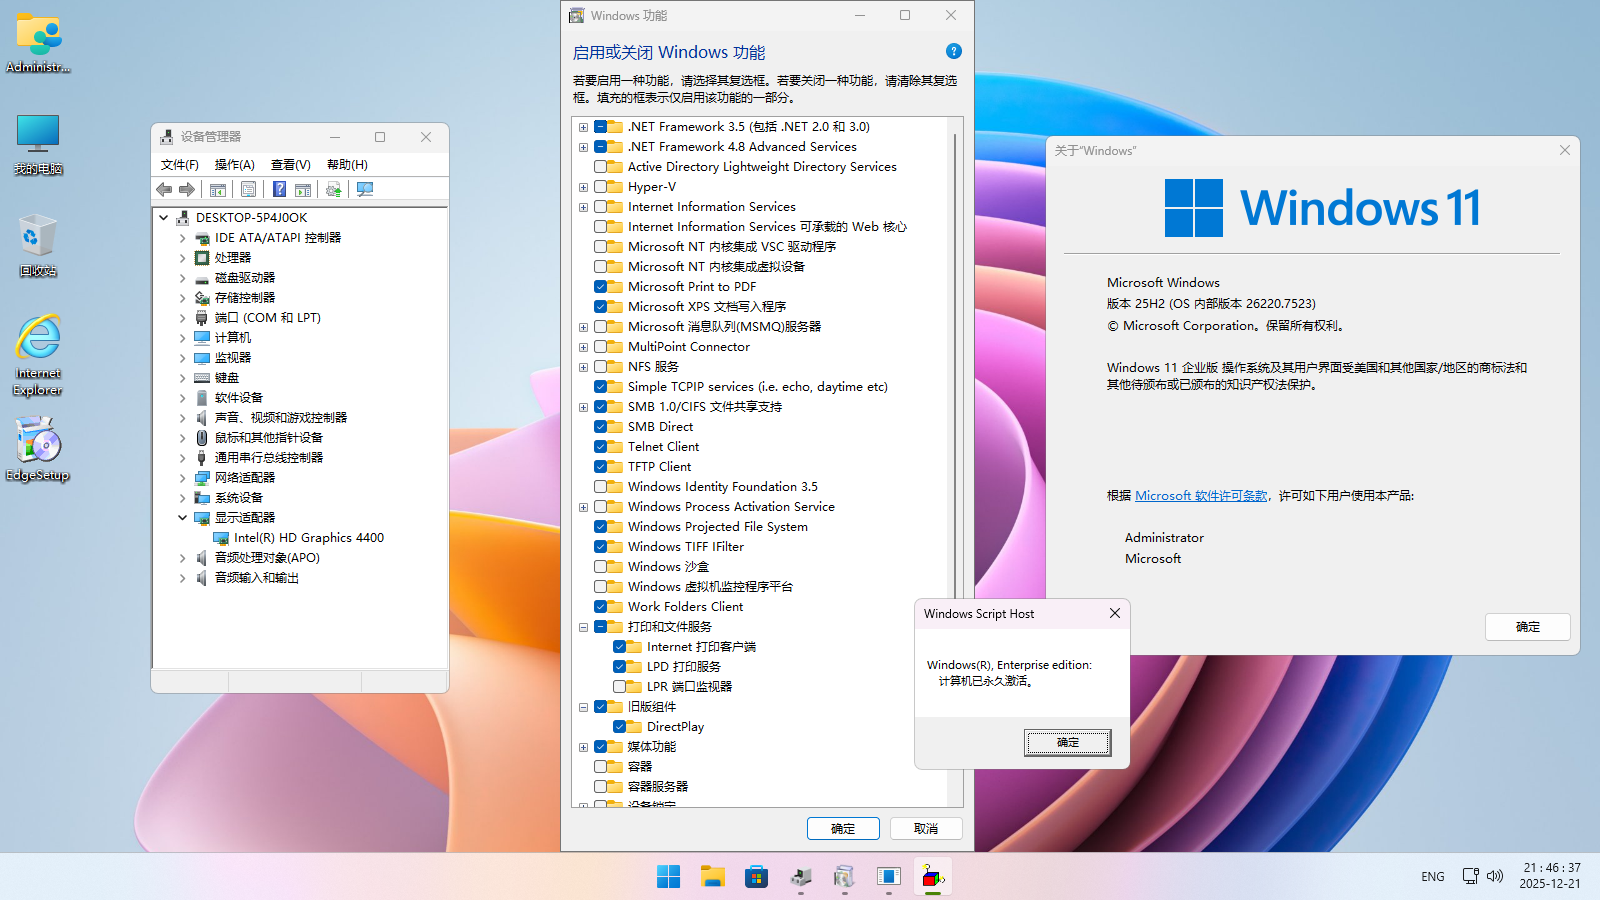
Task: Open the 查看(V) menu in Device Manager
Action: (291, 165)
